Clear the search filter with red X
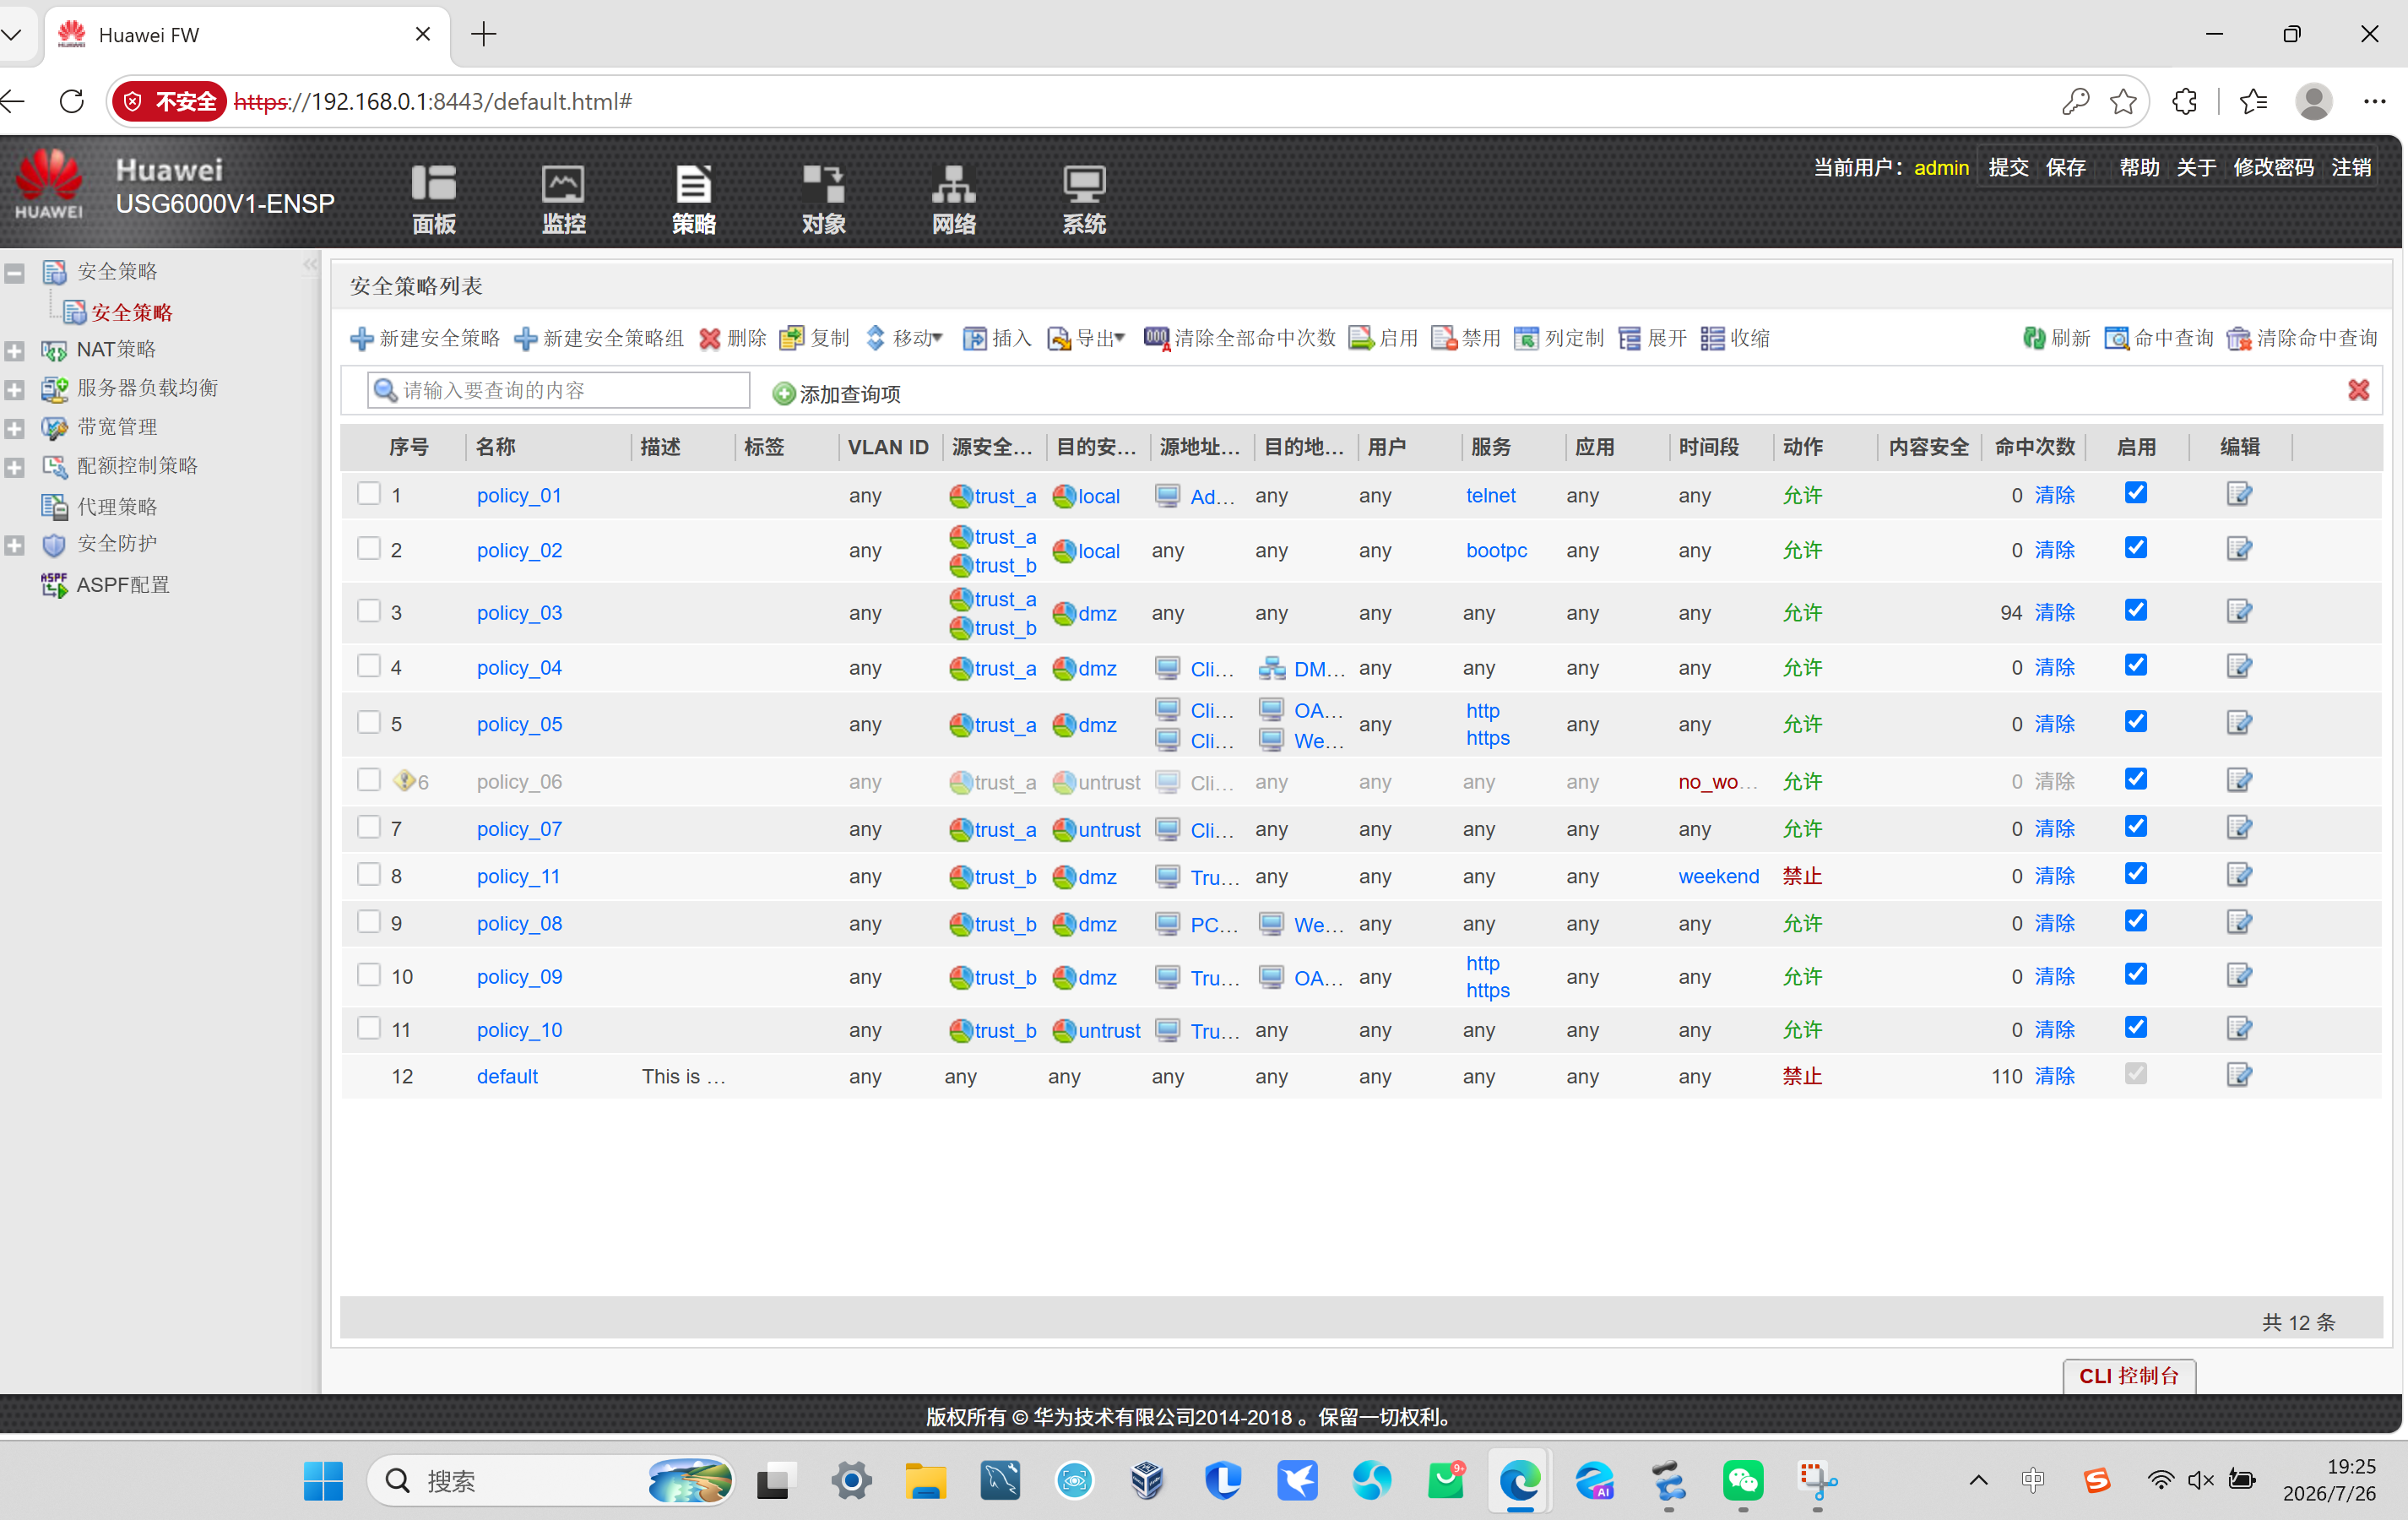This screenshot has width=2408, height=1520. [x=2359, y=390]
